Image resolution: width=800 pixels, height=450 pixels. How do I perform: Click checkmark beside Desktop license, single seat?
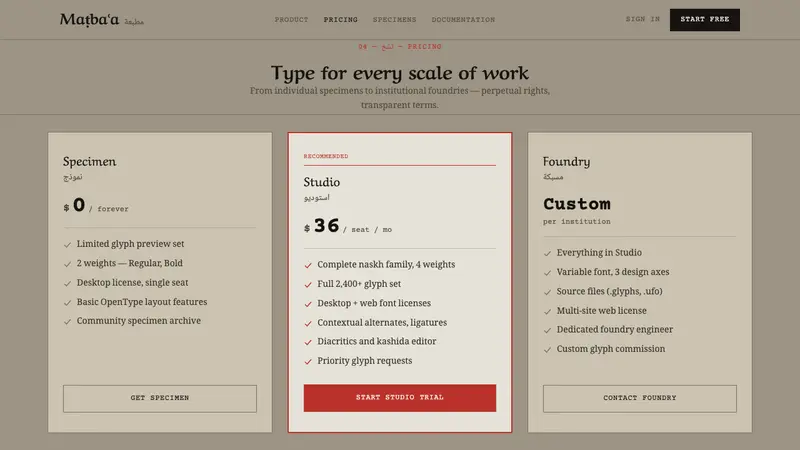coord(67,284)
